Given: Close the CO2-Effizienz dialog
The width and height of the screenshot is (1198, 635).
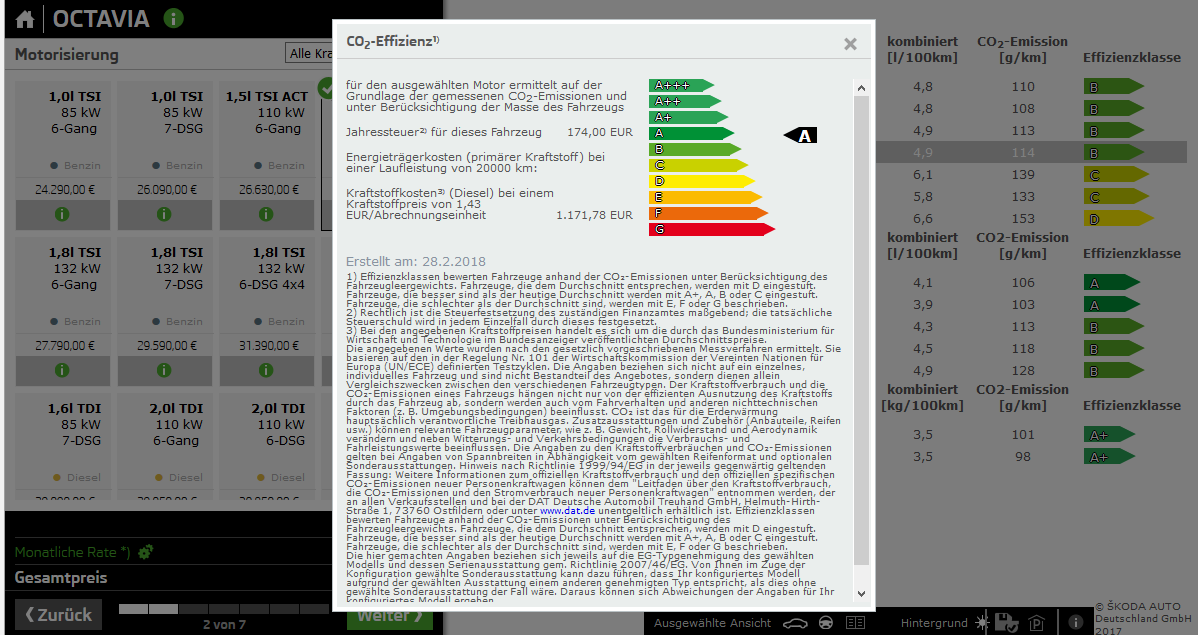Looking at the screenshot, I should click(850, 44).
